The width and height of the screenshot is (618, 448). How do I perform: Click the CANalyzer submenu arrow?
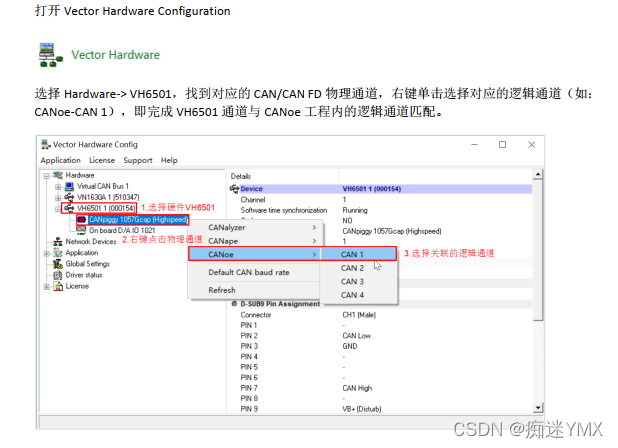tap(314, 228)
